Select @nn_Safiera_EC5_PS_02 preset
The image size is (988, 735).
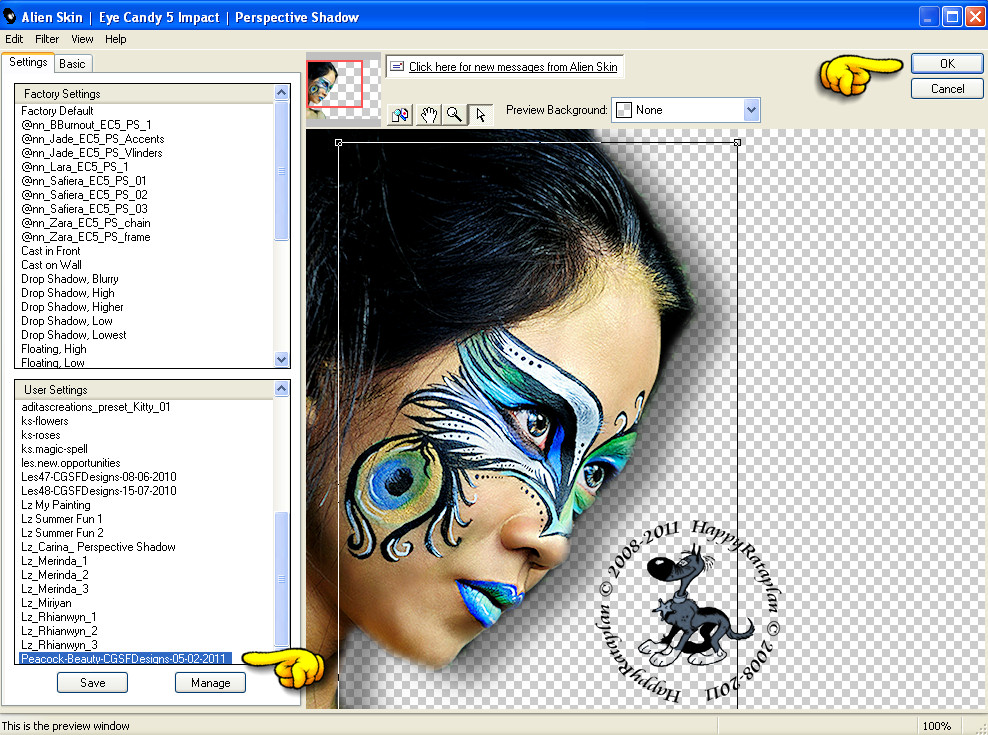pyautogui.click(x=84, y=195)
